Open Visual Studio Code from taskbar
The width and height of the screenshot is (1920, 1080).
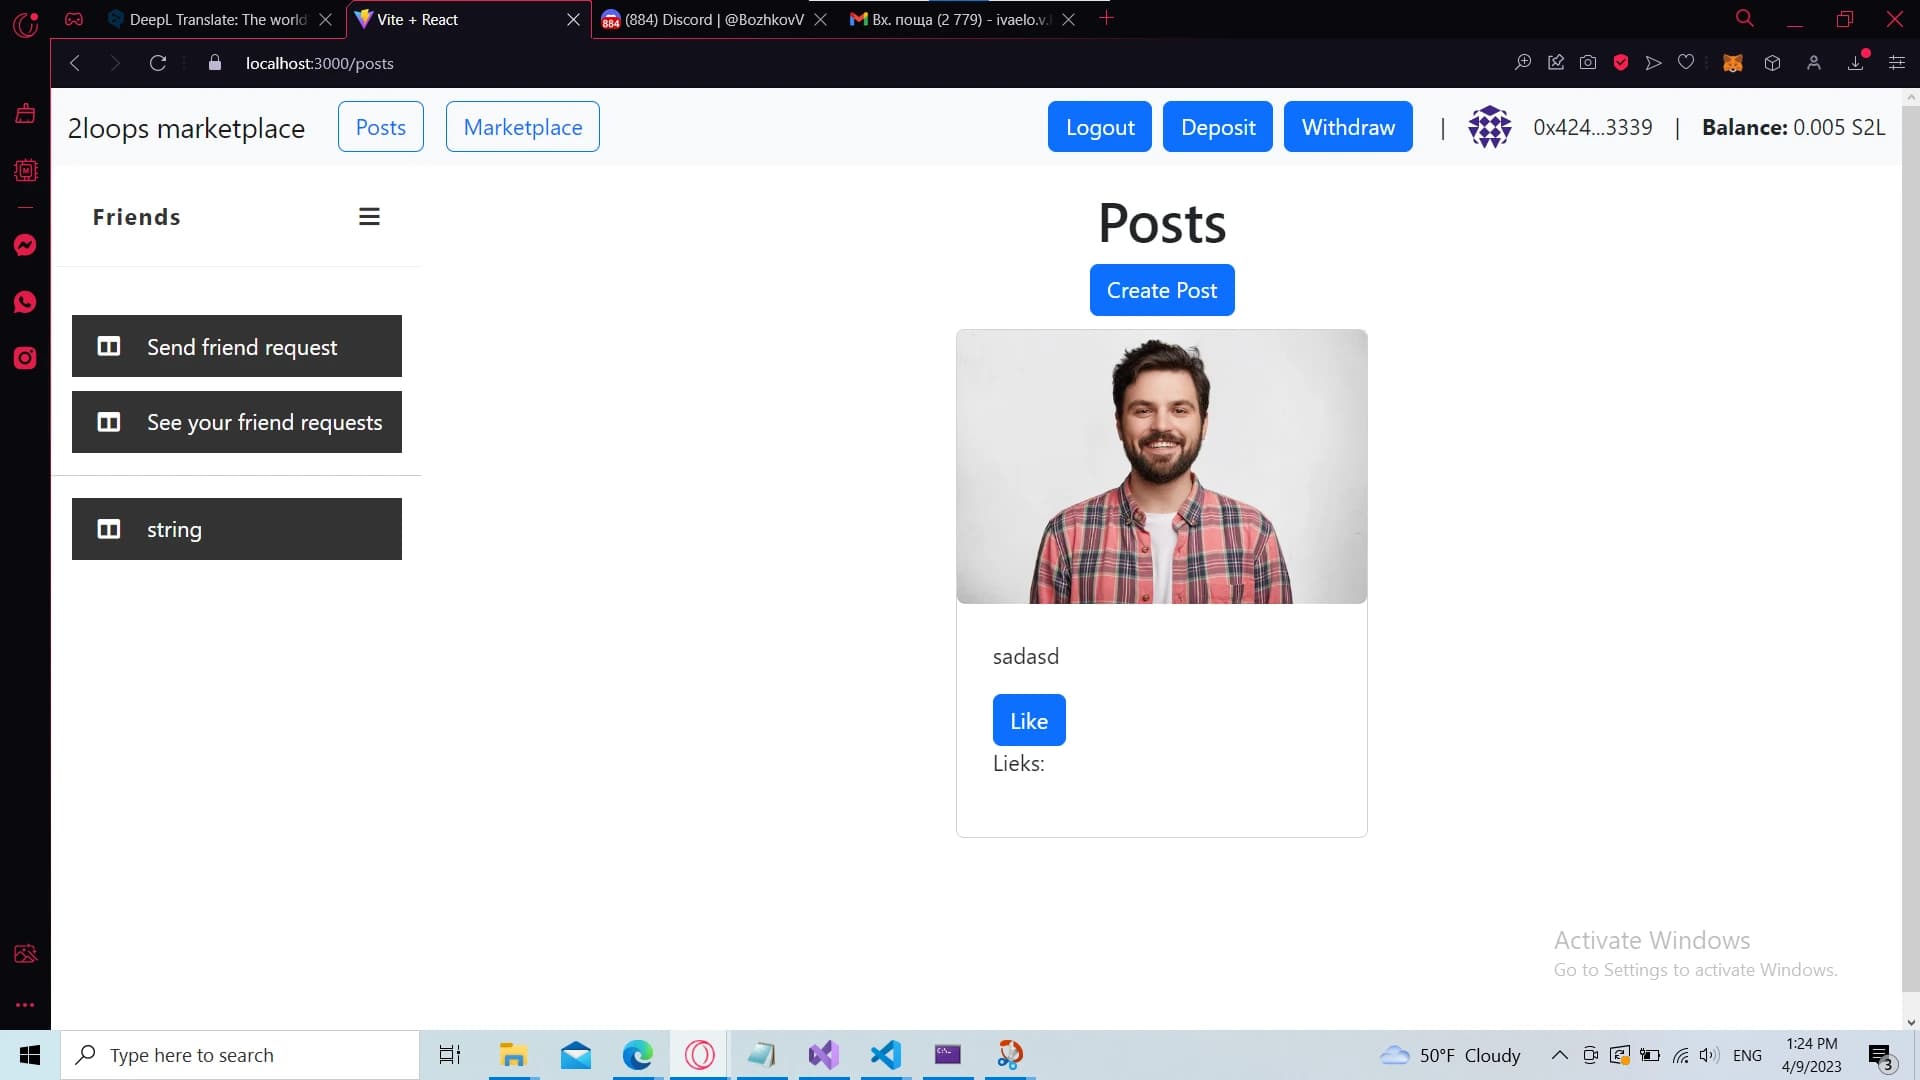(886, 1055)
